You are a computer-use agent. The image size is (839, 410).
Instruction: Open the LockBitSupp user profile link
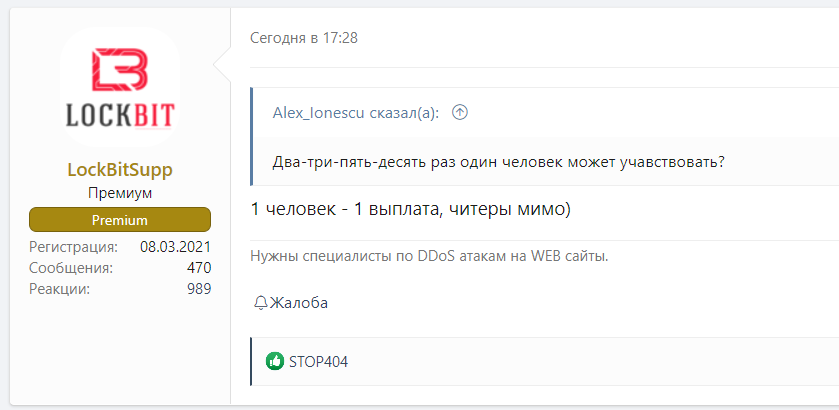tap(120, 169)
